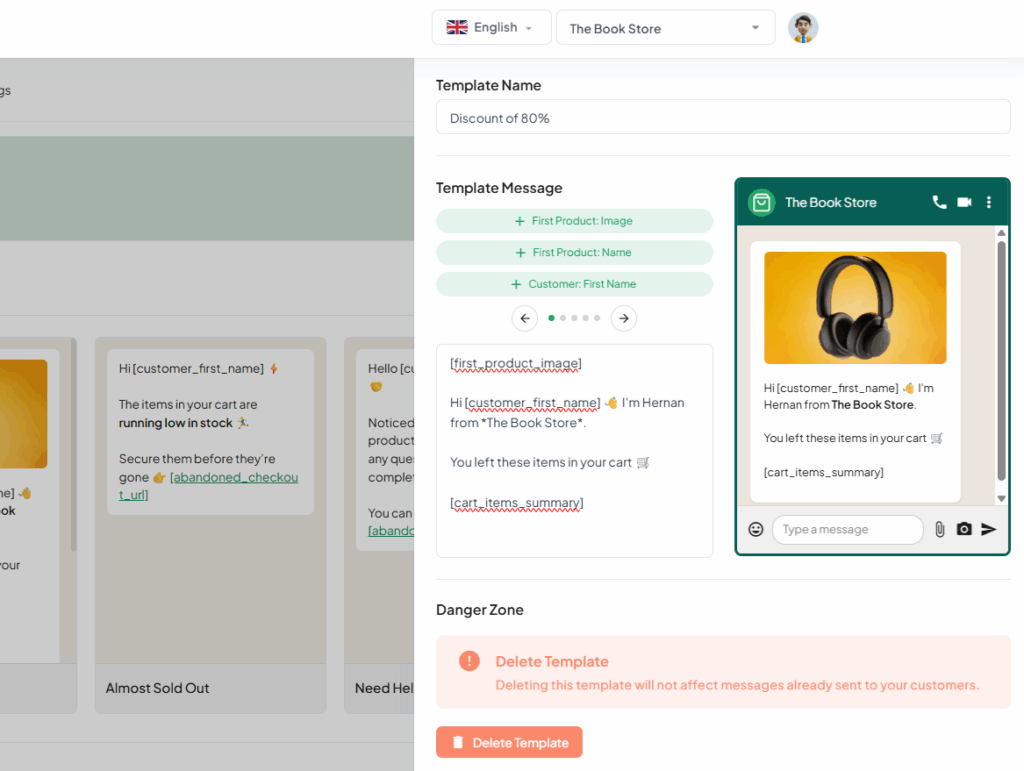Click the paperclip attachment icon

click(x=940, y=529)
